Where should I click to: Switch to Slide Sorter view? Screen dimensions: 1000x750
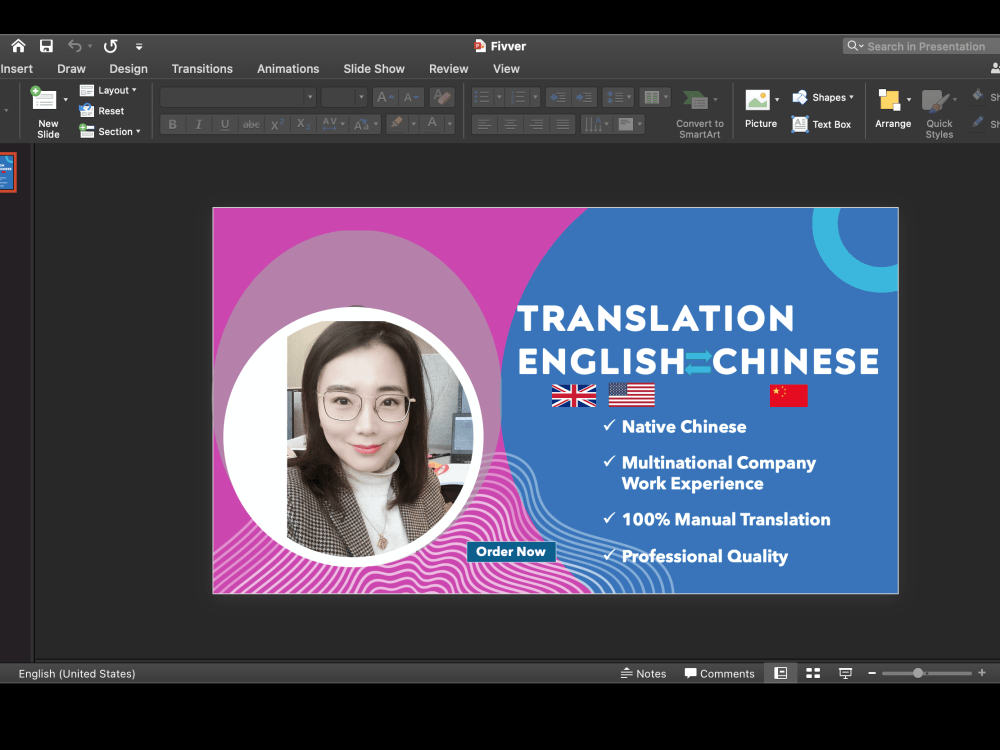pyautogui.click(x=813, y=673)
